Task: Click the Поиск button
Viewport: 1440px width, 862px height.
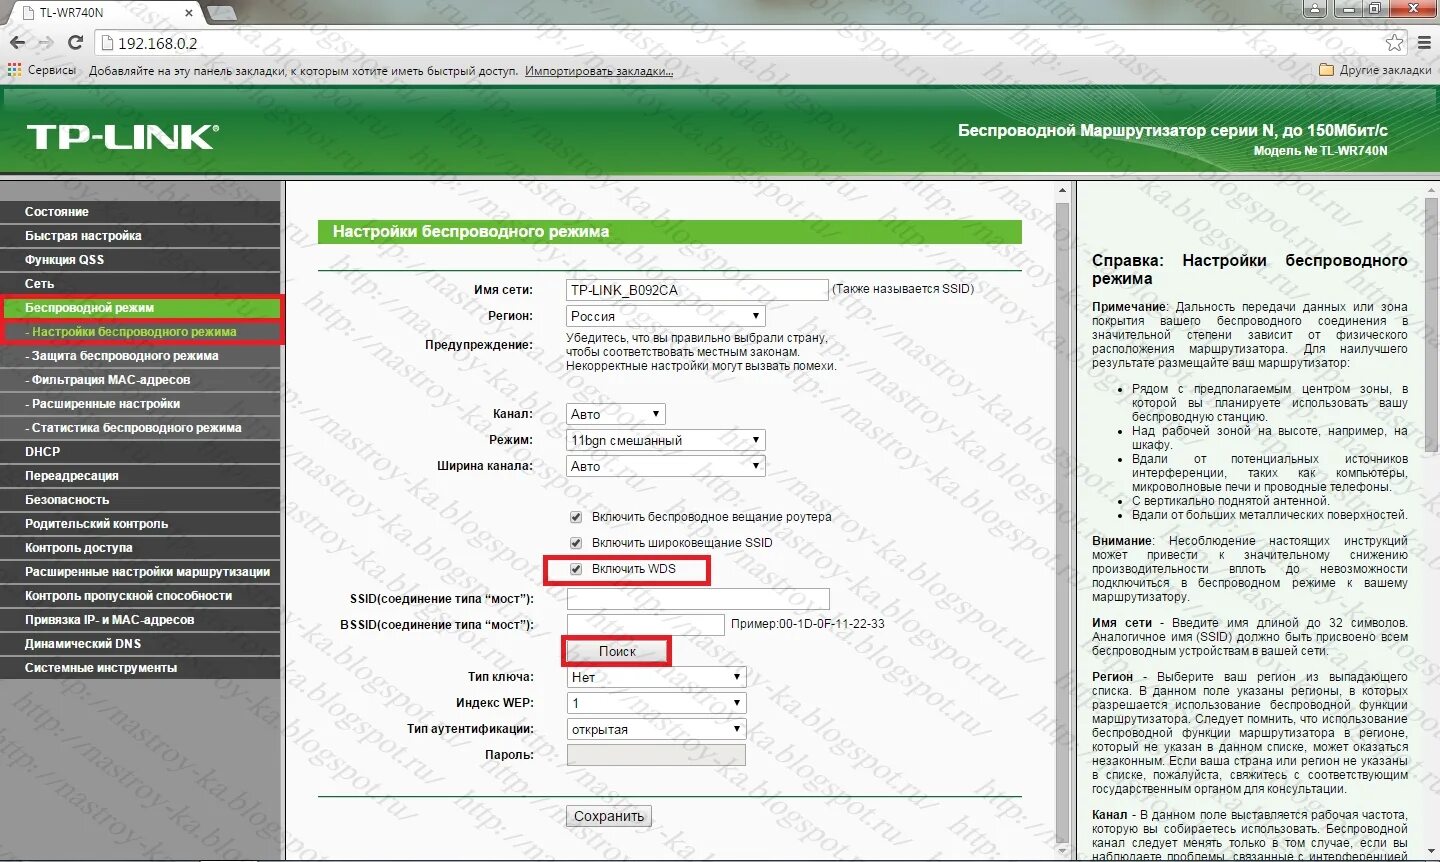Action: coord(617,651)
